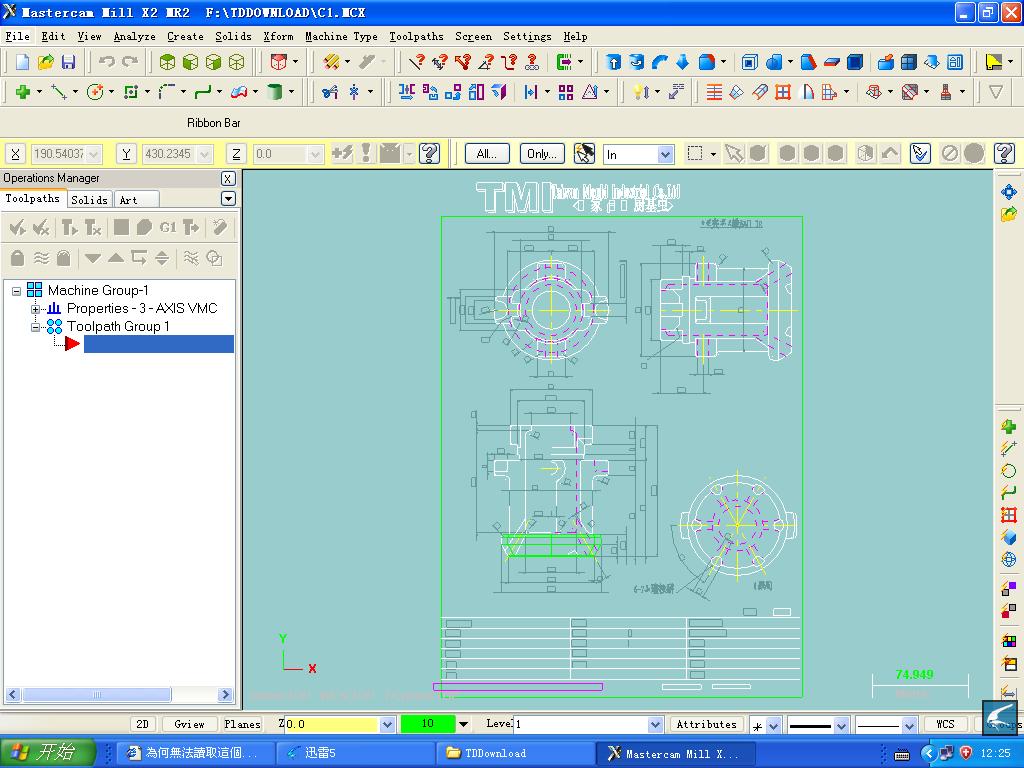Open the Level number dropdown
Image resolution: width=1024 pixels, height=768 pixels.
pos(656,724)
